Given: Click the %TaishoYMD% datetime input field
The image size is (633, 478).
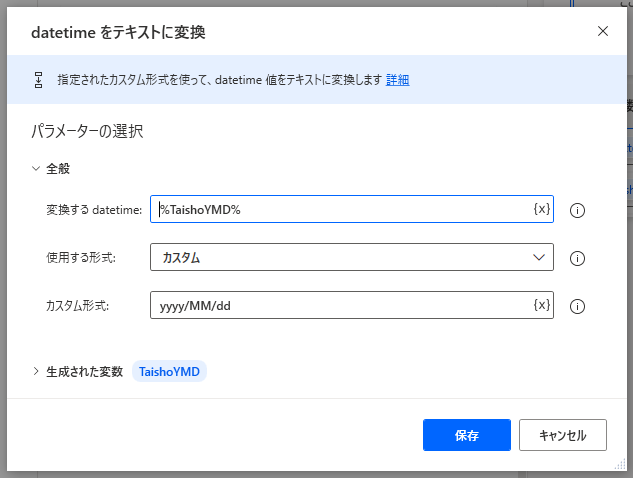Looking at the screenshot, I should click(x=340, y=209).
